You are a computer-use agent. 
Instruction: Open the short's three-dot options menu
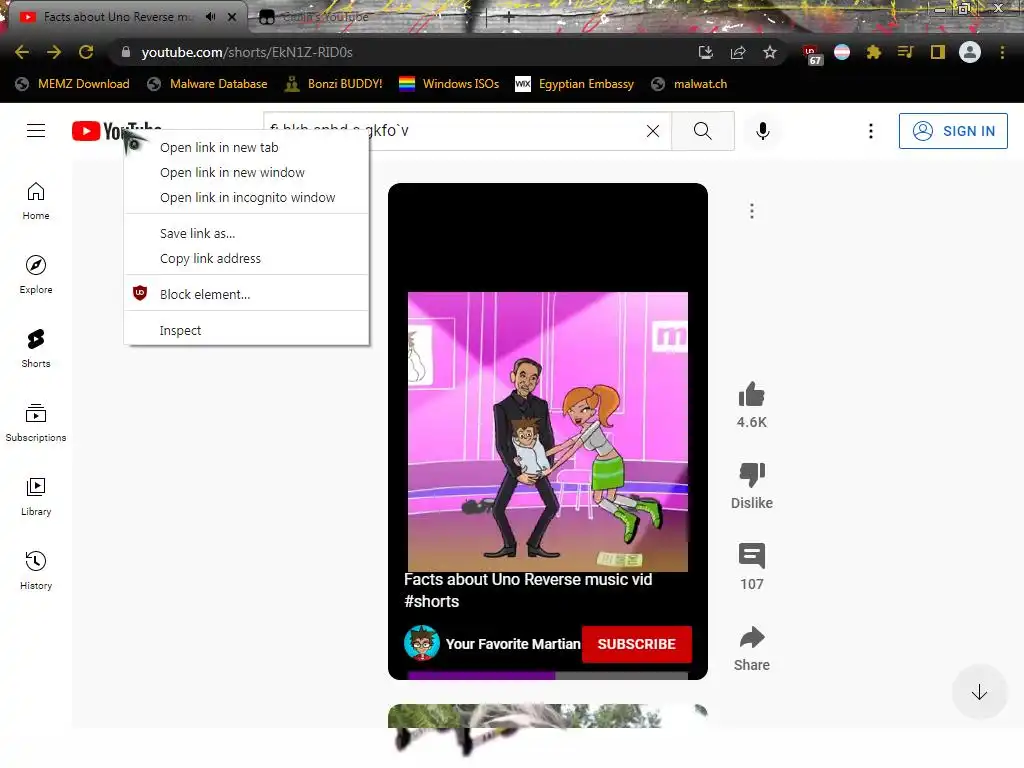pos(752,211)
